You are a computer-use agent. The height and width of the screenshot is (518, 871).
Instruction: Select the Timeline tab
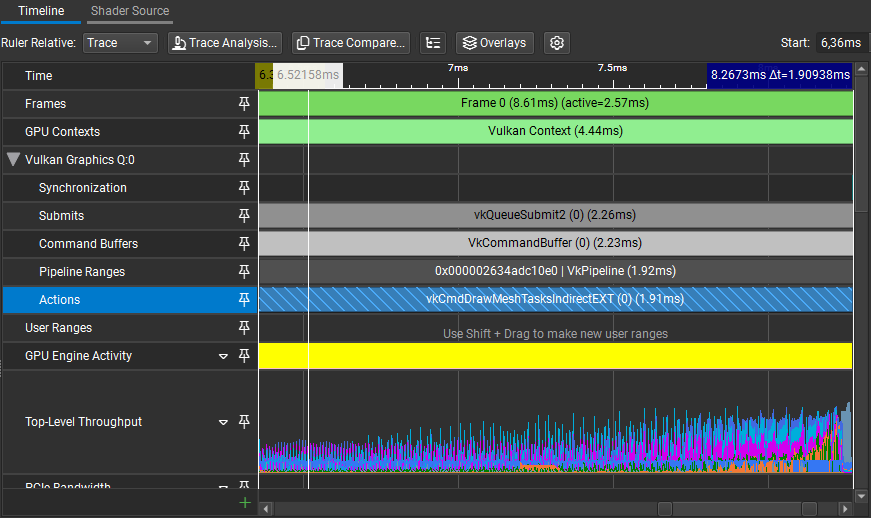(41, 11)
